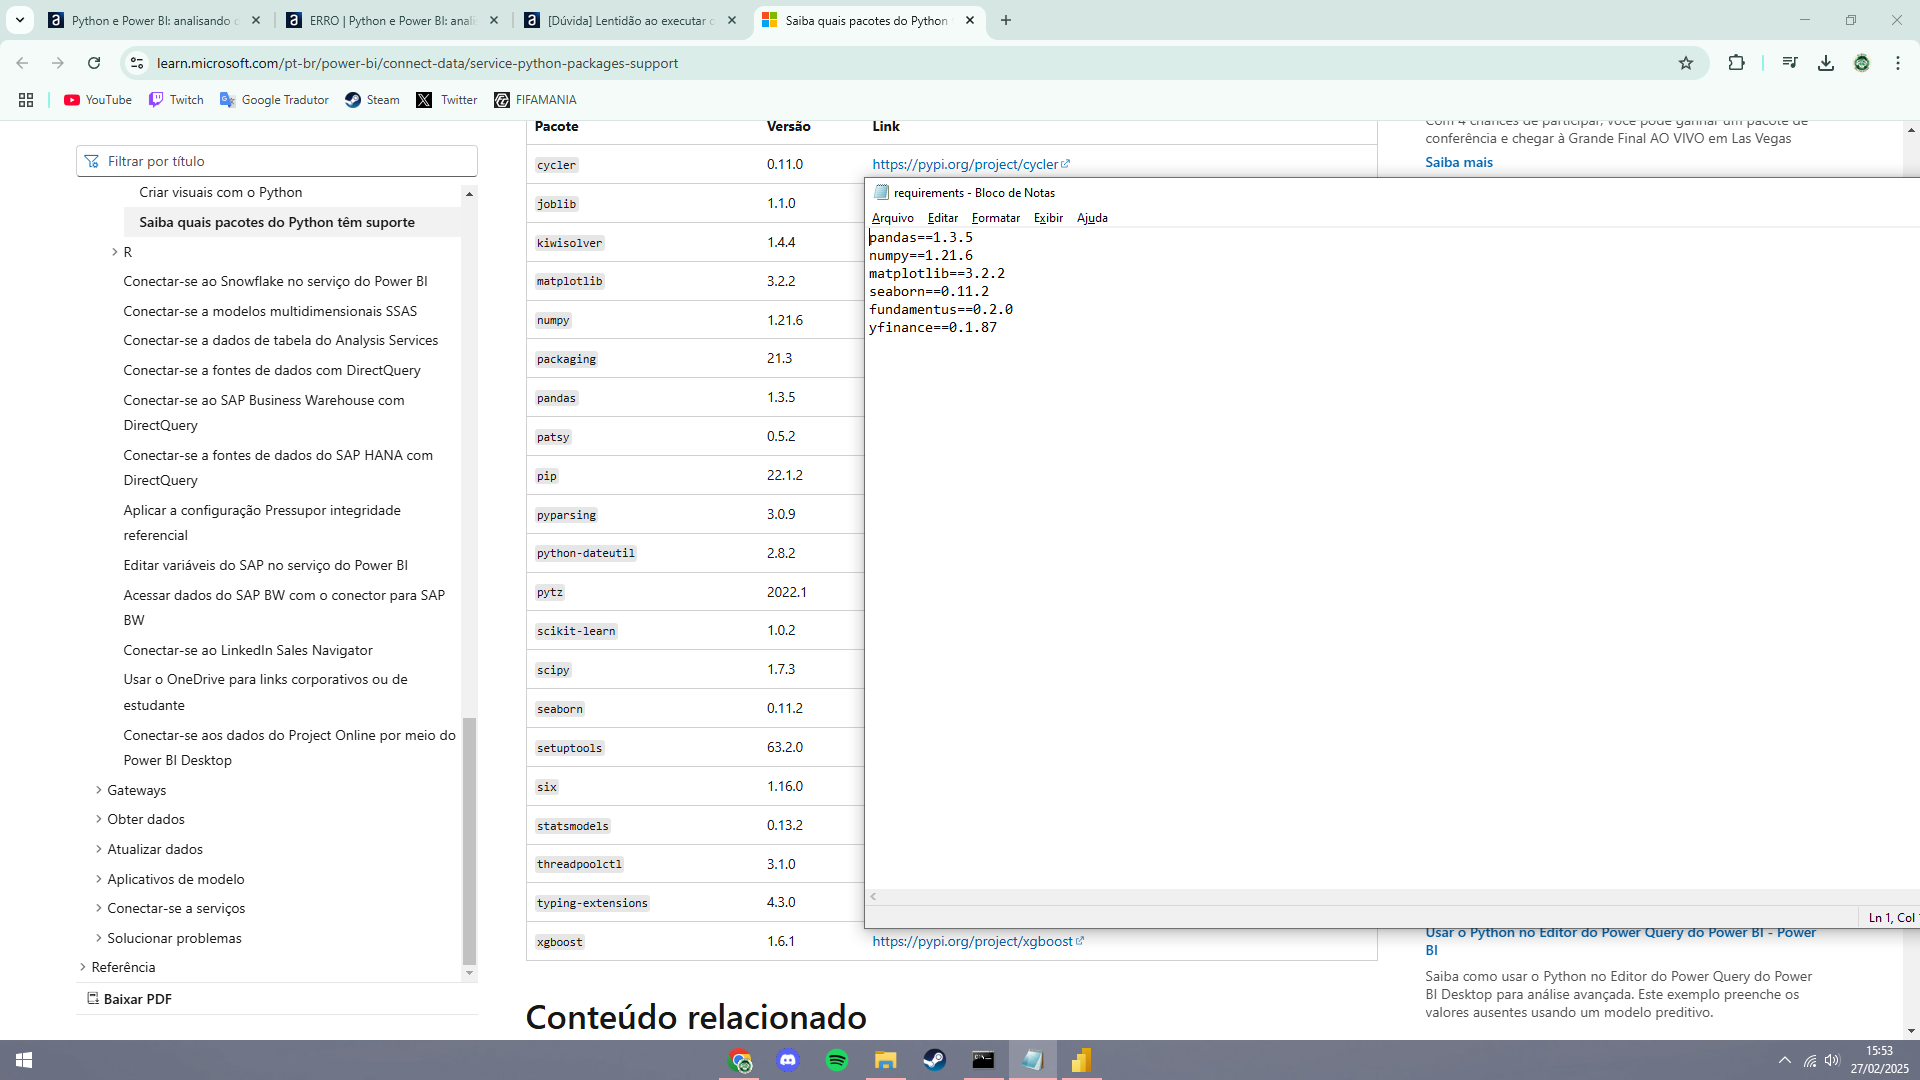Click the sidebar navigation scrollbar thumb
This screenshot has height=1080, width=1920.
469,840
